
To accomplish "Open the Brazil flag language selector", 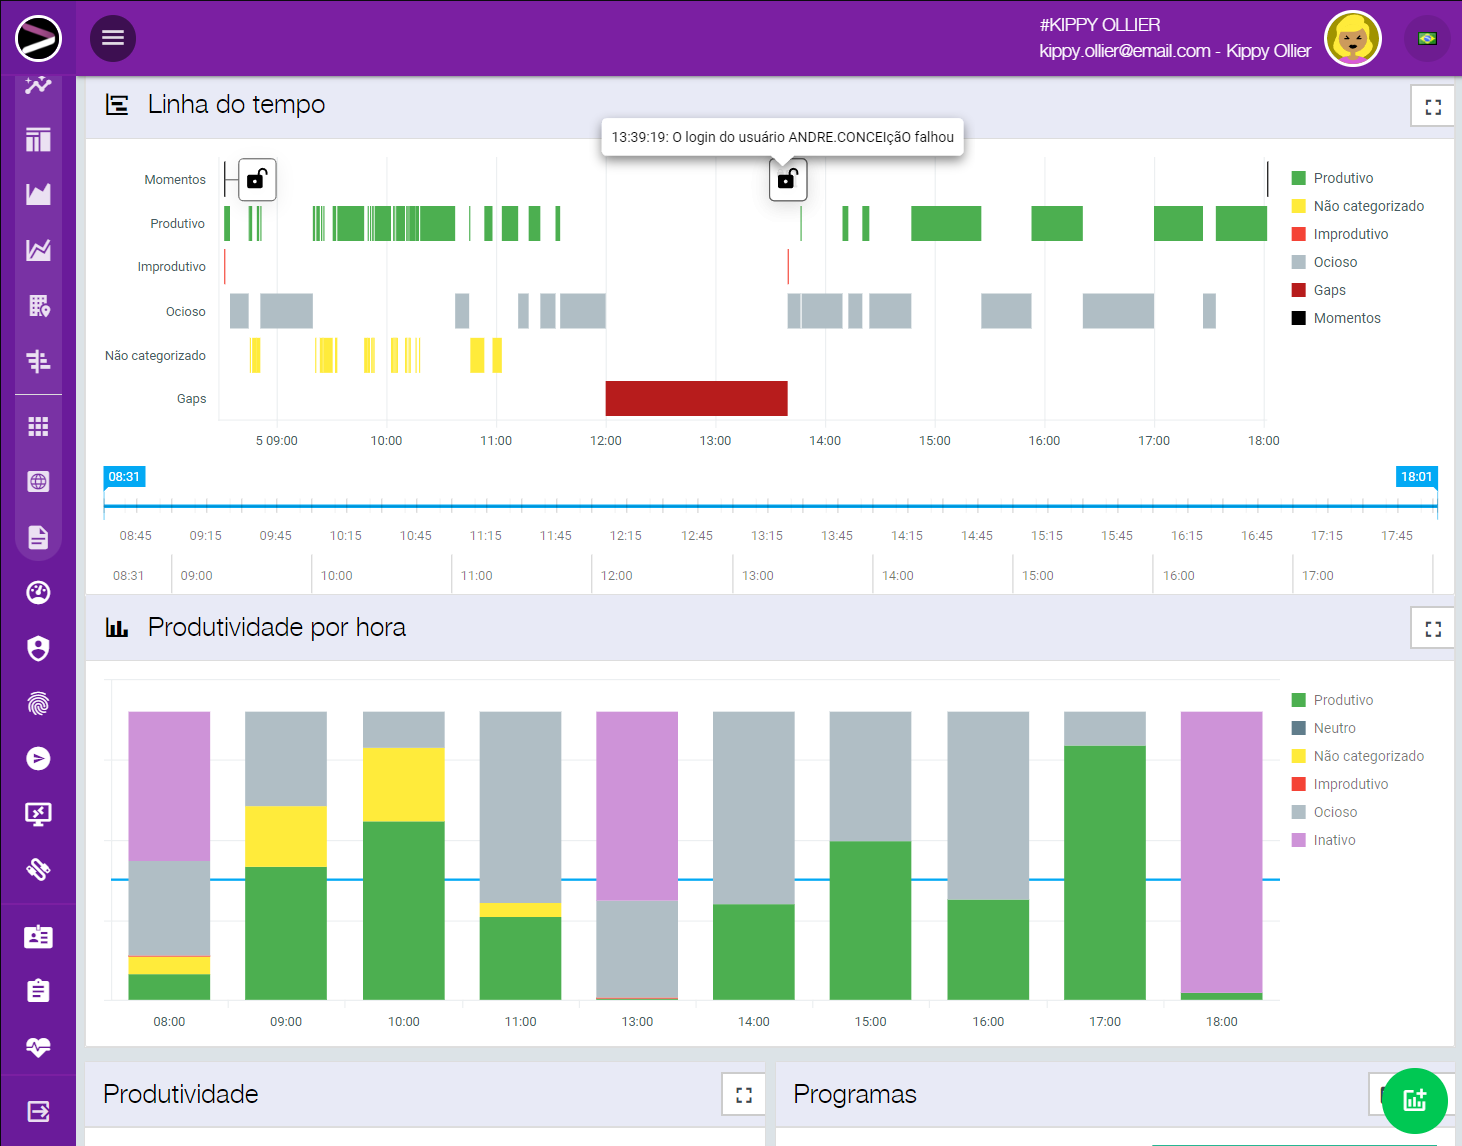I will (x=1427, y=39).
